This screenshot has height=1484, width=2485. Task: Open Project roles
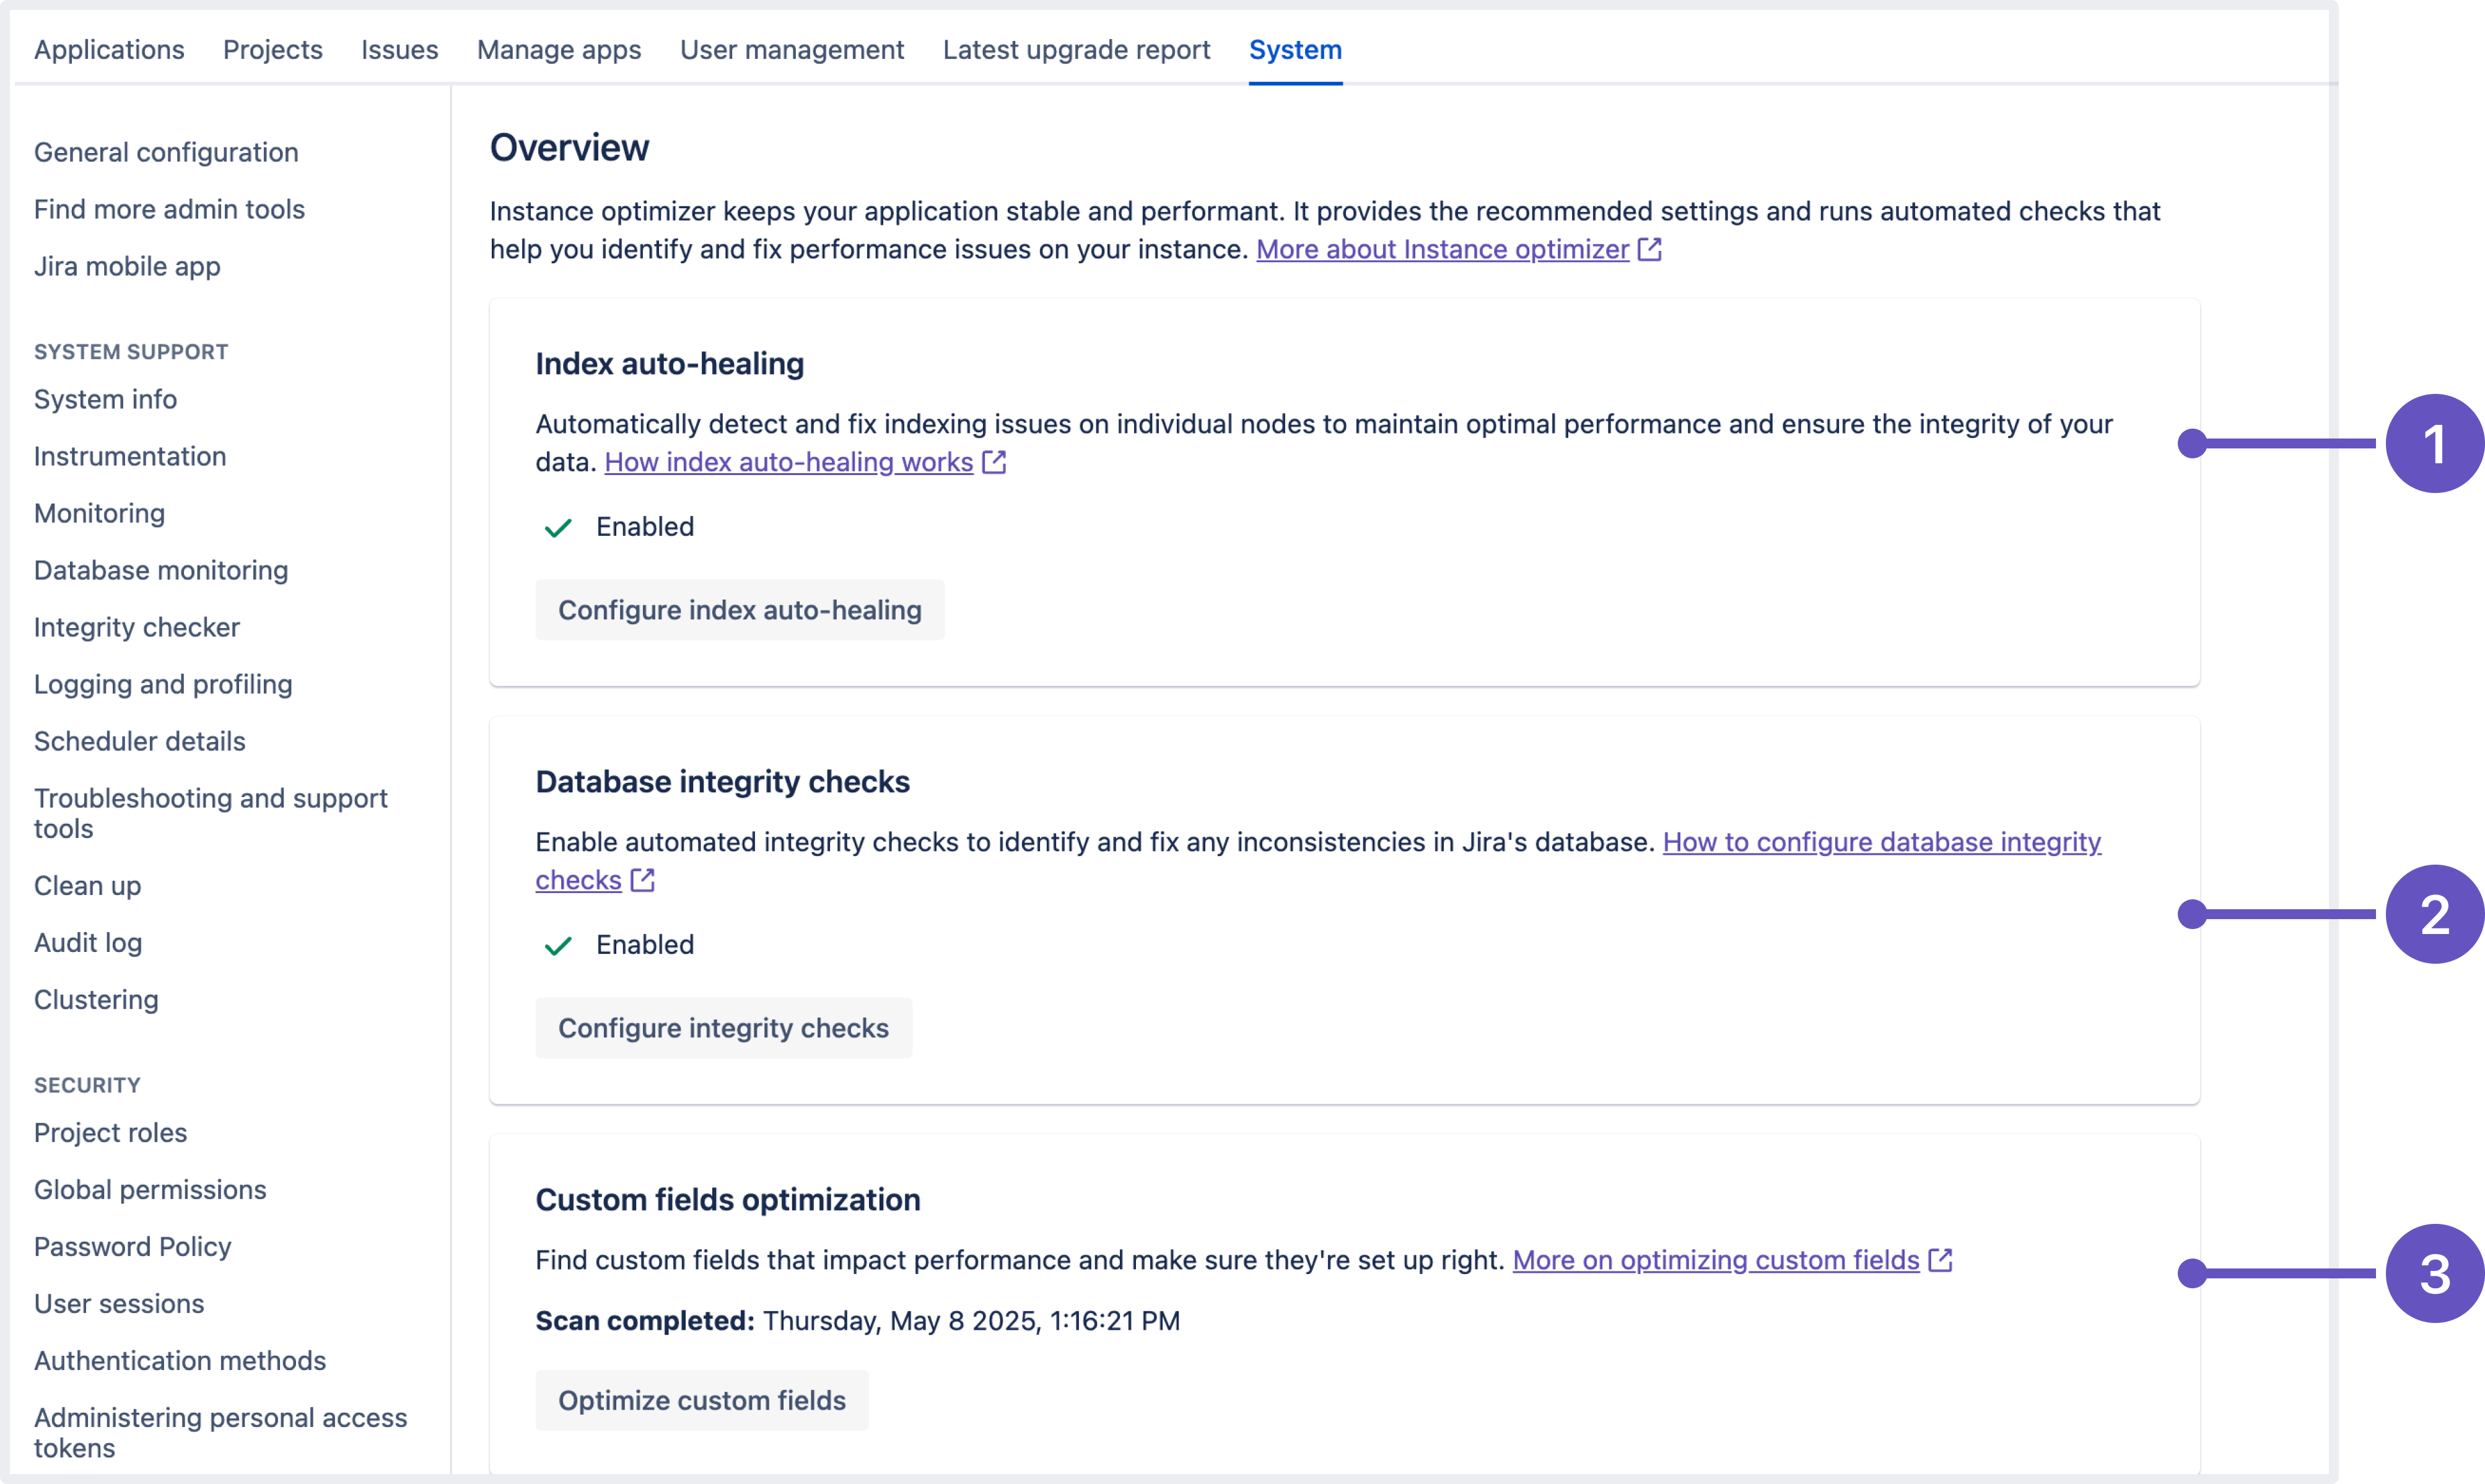[x=110, y=1133]
